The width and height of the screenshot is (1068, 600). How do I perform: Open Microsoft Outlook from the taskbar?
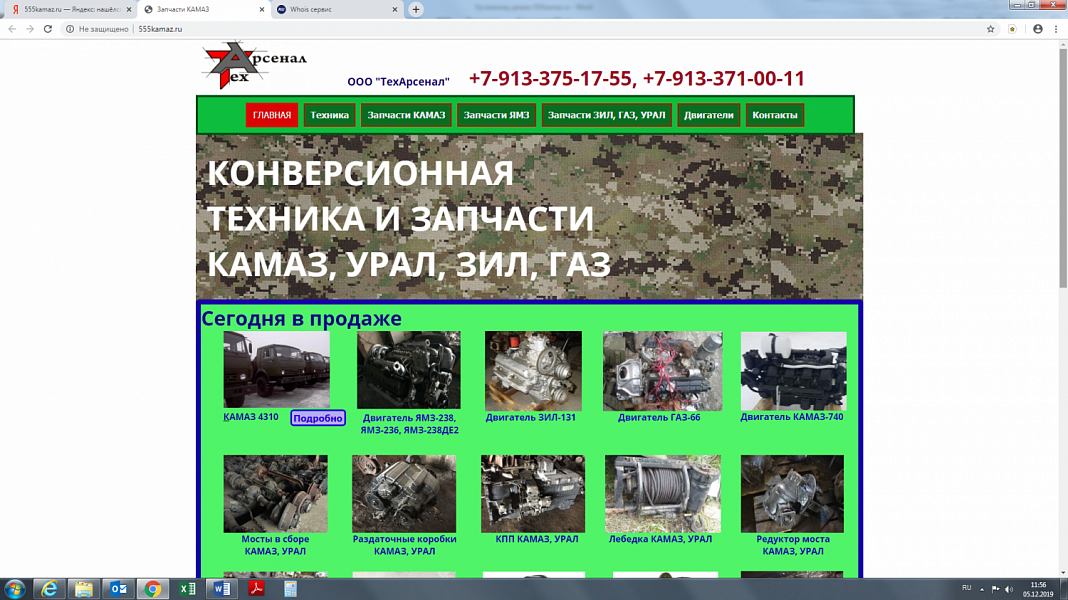(x=118, y=588)
